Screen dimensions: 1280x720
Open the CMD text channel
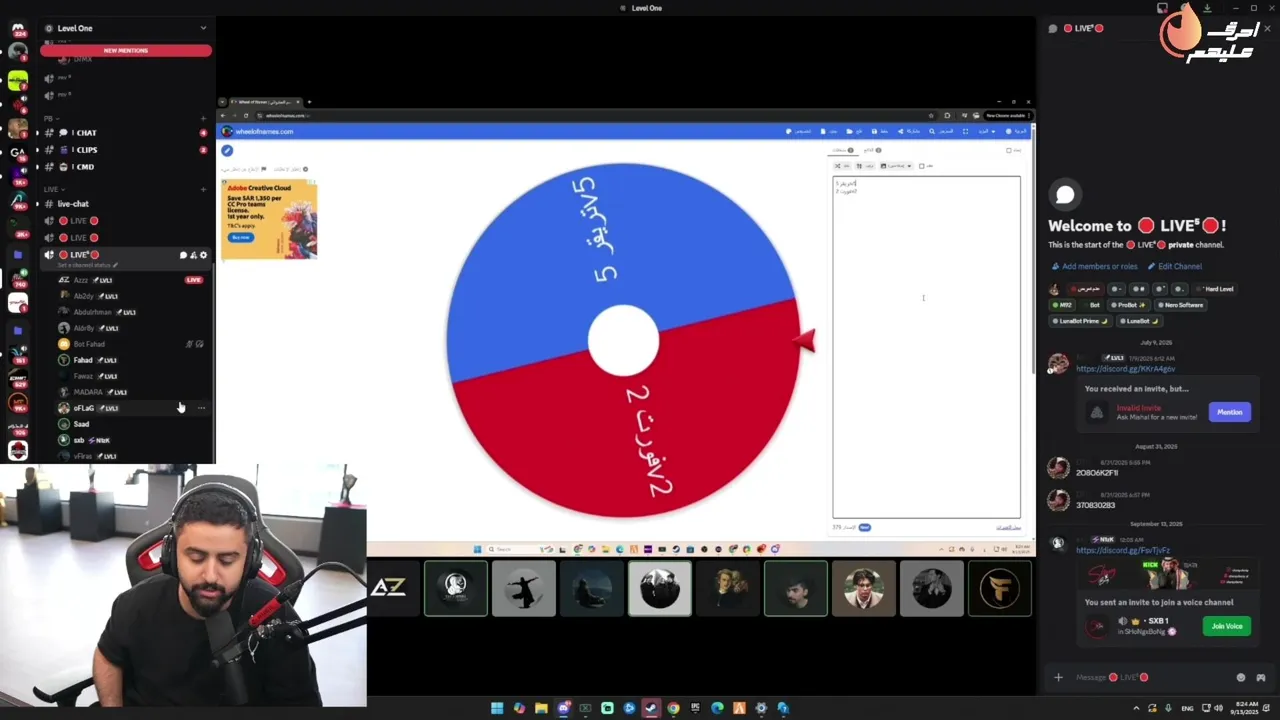click(125, 167)
